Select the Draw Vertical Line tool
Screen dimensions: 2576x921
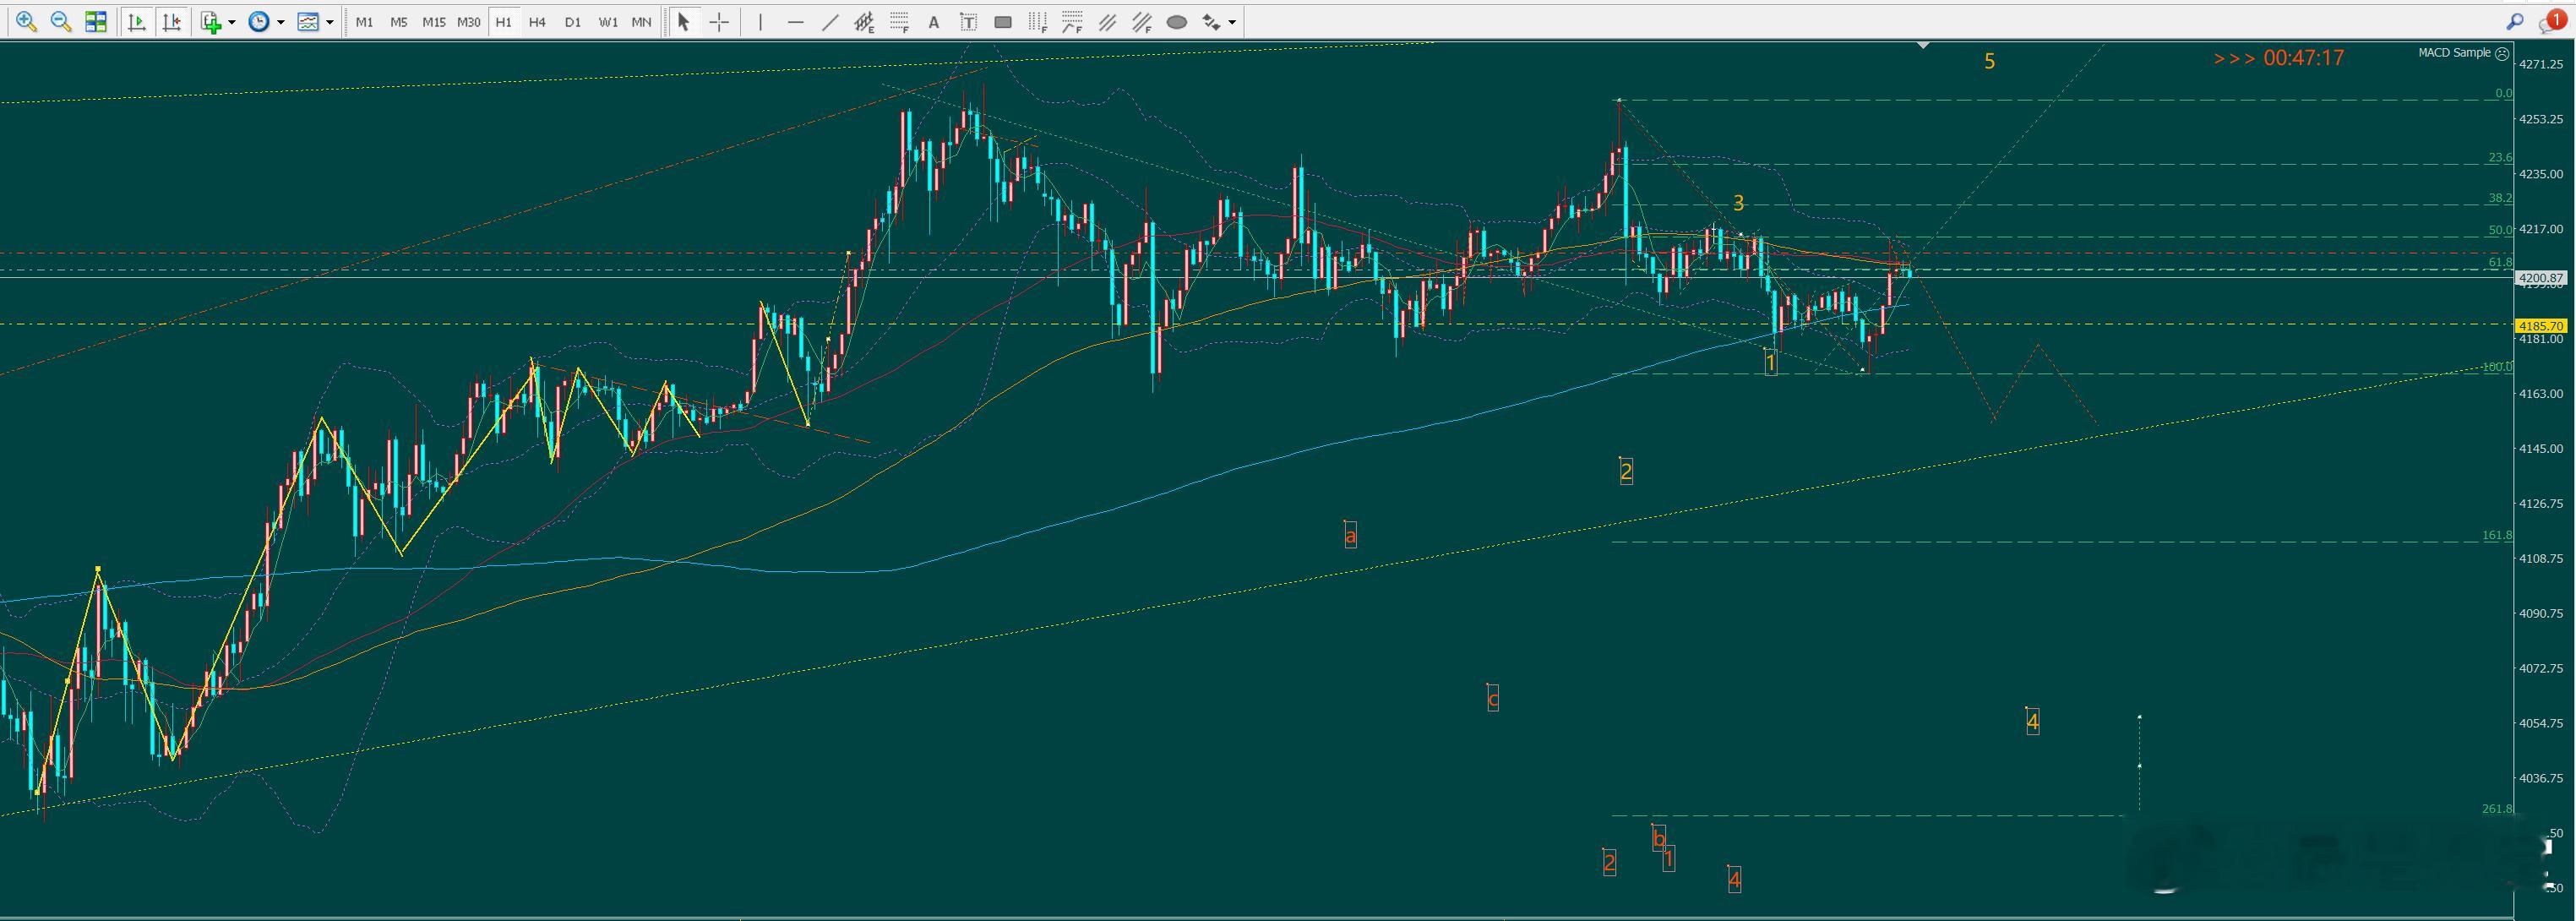760,21
